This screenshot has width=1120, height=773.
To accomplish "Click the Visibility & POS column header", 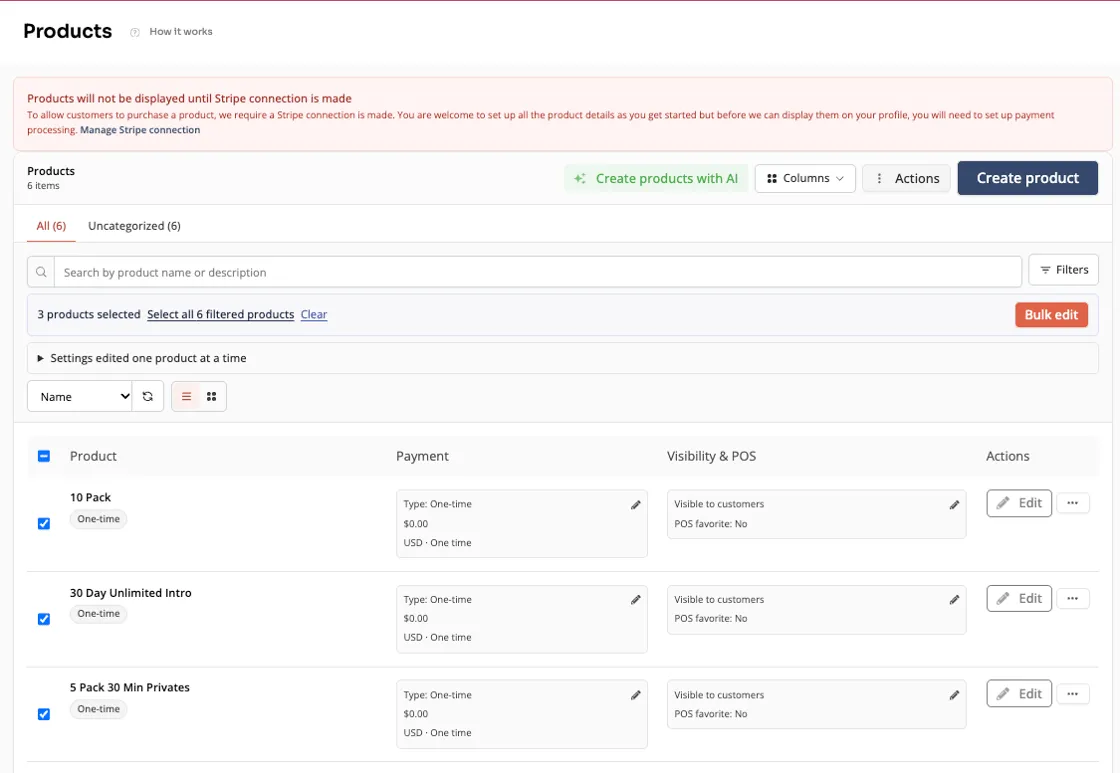I will [711, 456].
